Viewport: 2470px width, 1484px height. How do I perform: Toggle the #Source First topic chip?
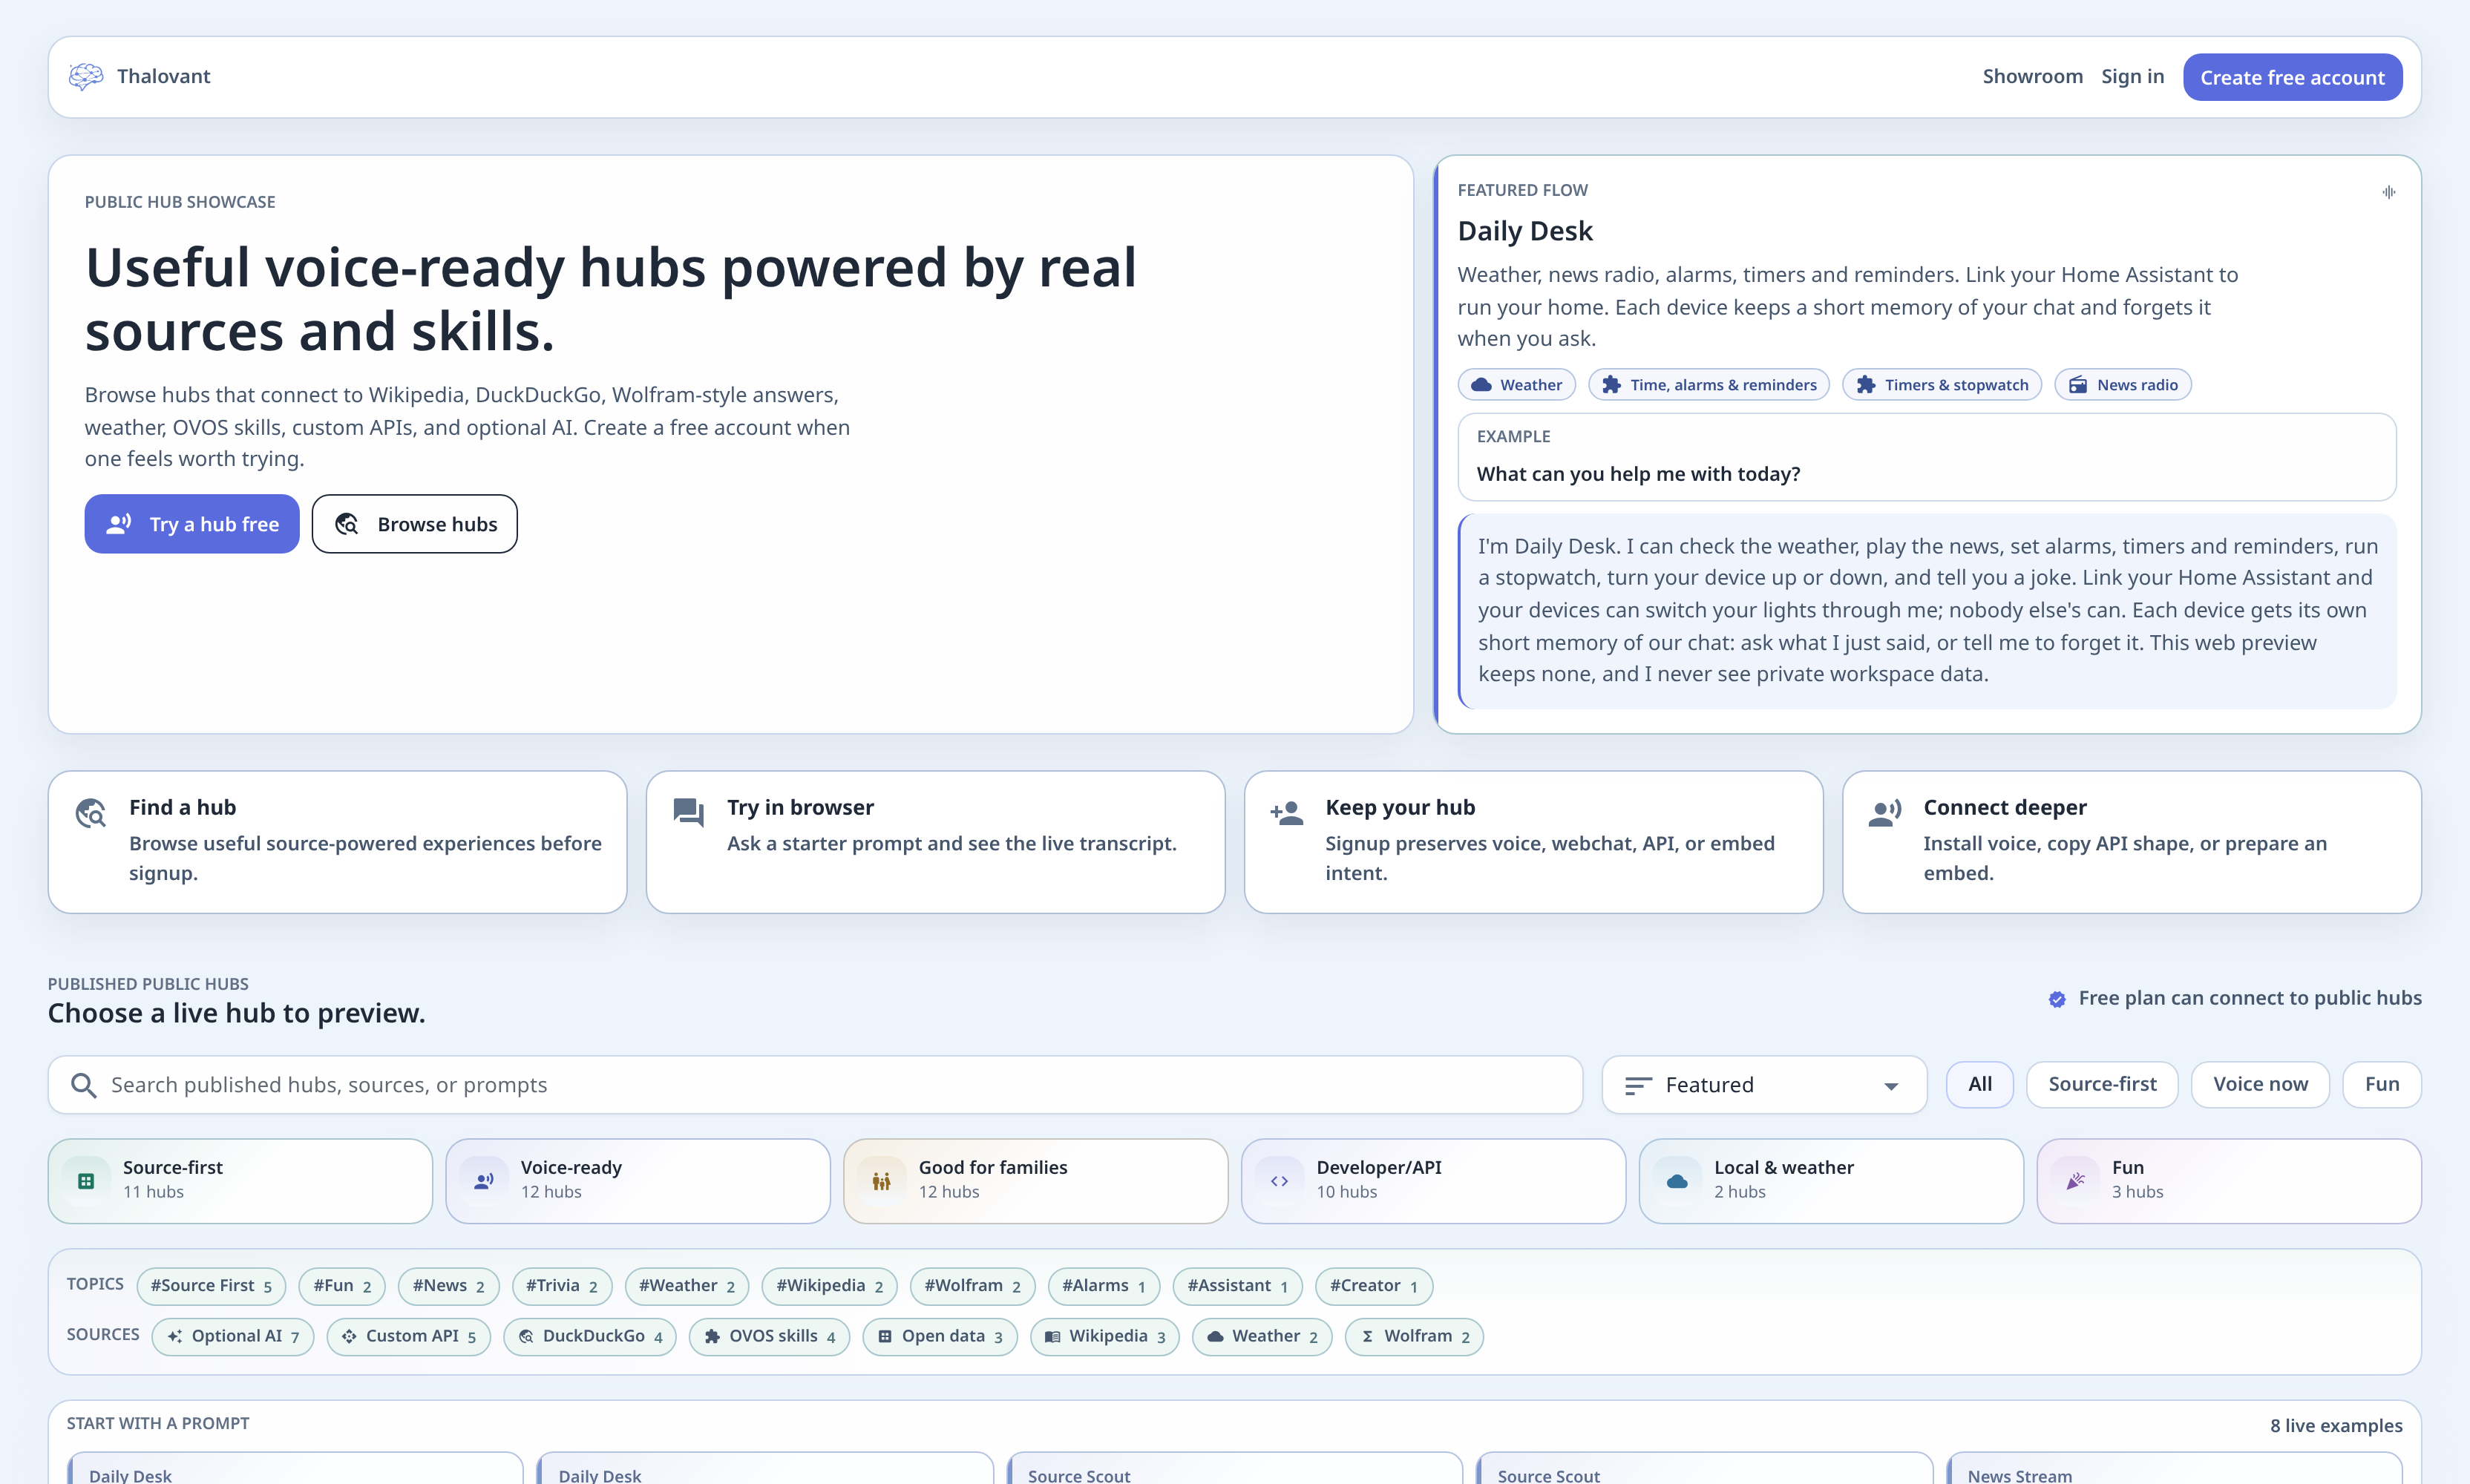pos(211,1286)
